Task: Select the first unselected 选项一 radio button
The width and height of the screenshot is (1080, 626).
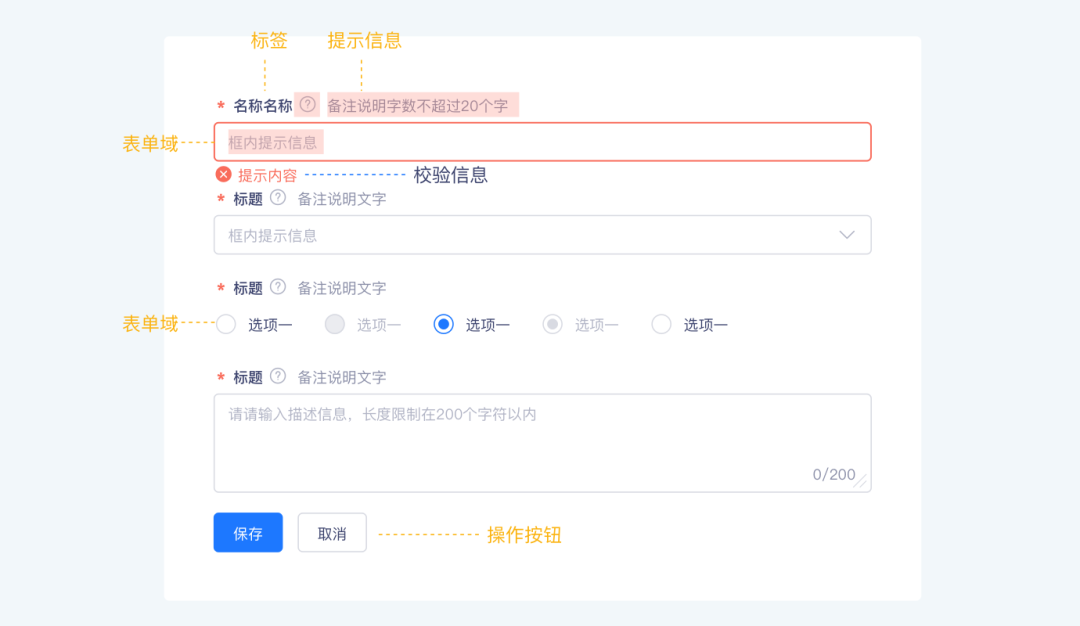Action: (227, 324)
